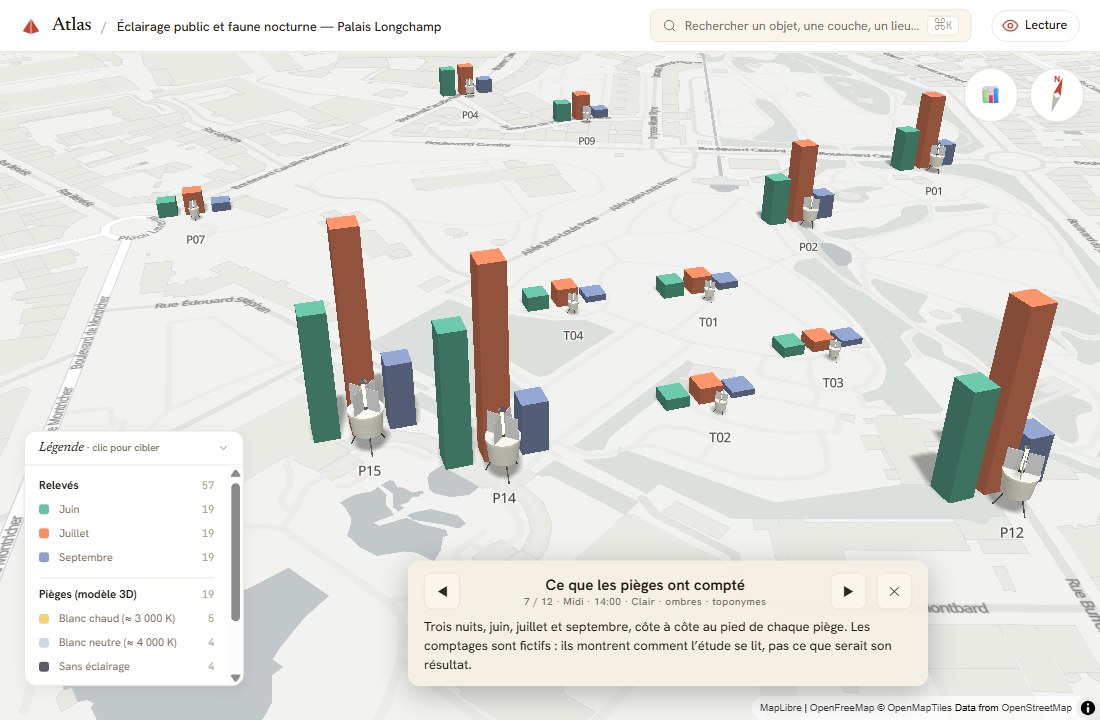Image resolution: width=1100 pixels, height=720 pixels.
Task: Click the T02 trap 3D model
Action: (x=721, y=401)
